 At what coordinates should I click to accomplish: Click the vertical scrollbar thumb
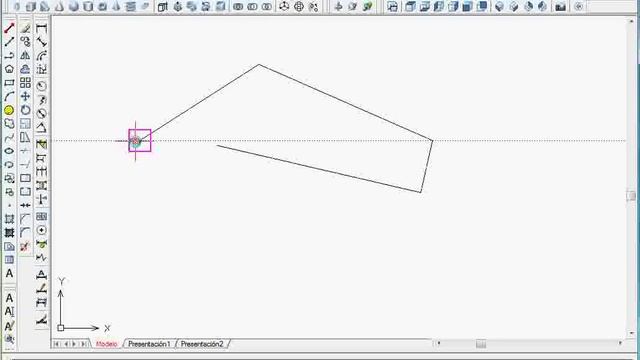632,196
